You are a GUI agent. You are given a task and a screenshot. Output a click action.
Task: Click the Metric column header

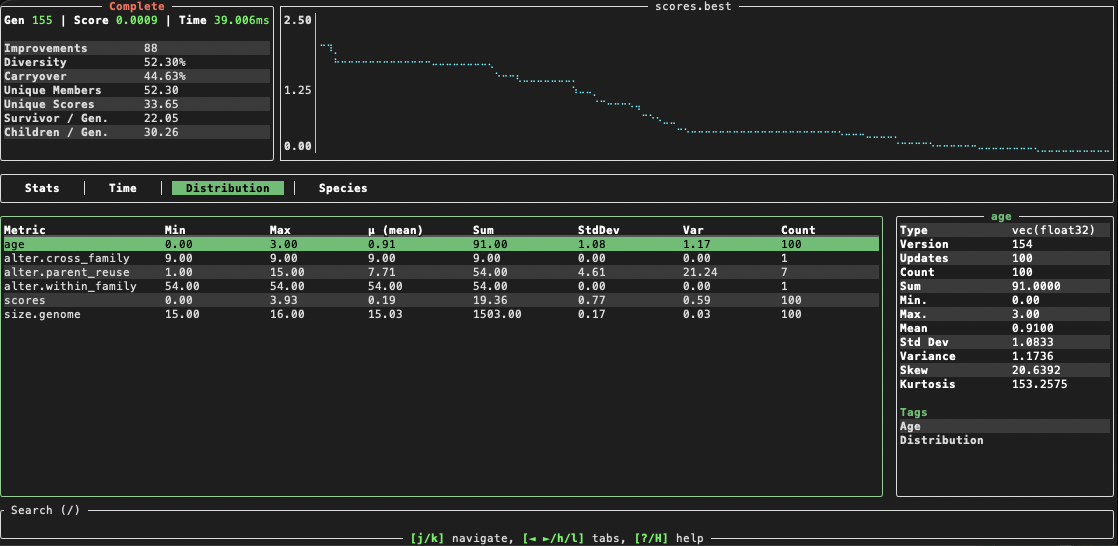pos(25,230)
